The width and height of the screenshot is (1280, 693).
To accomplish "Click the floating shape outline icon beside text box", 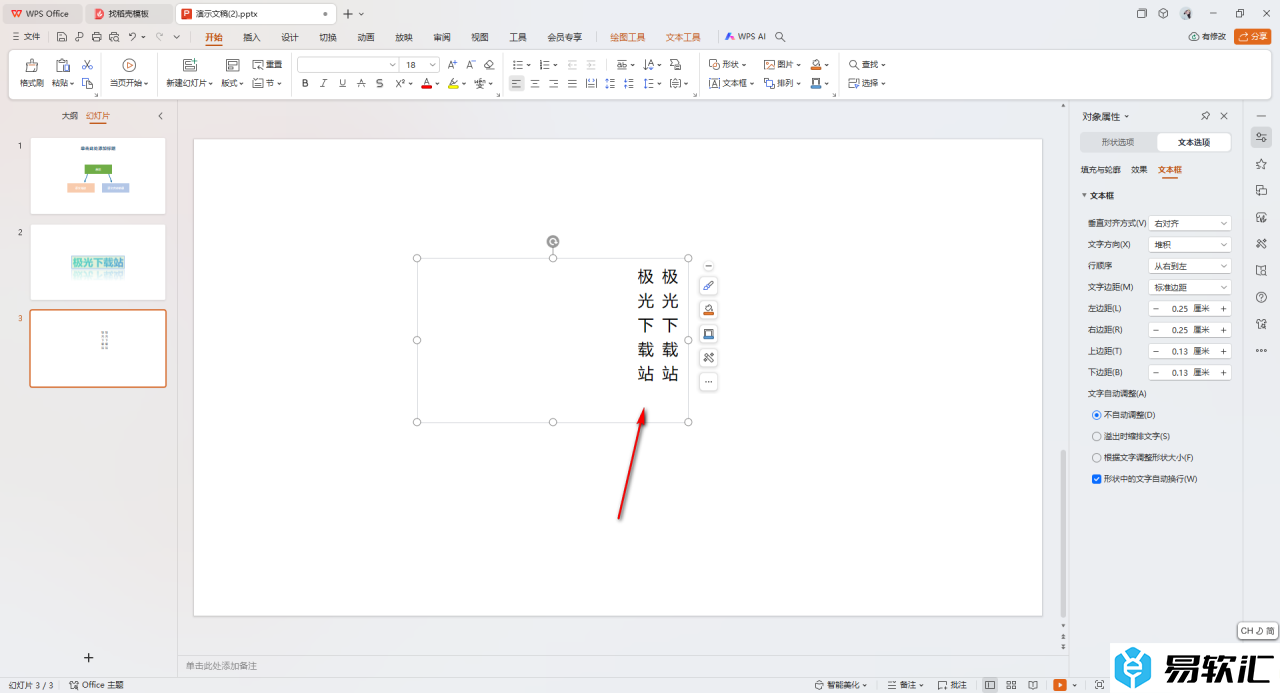I will click(708, 334).
